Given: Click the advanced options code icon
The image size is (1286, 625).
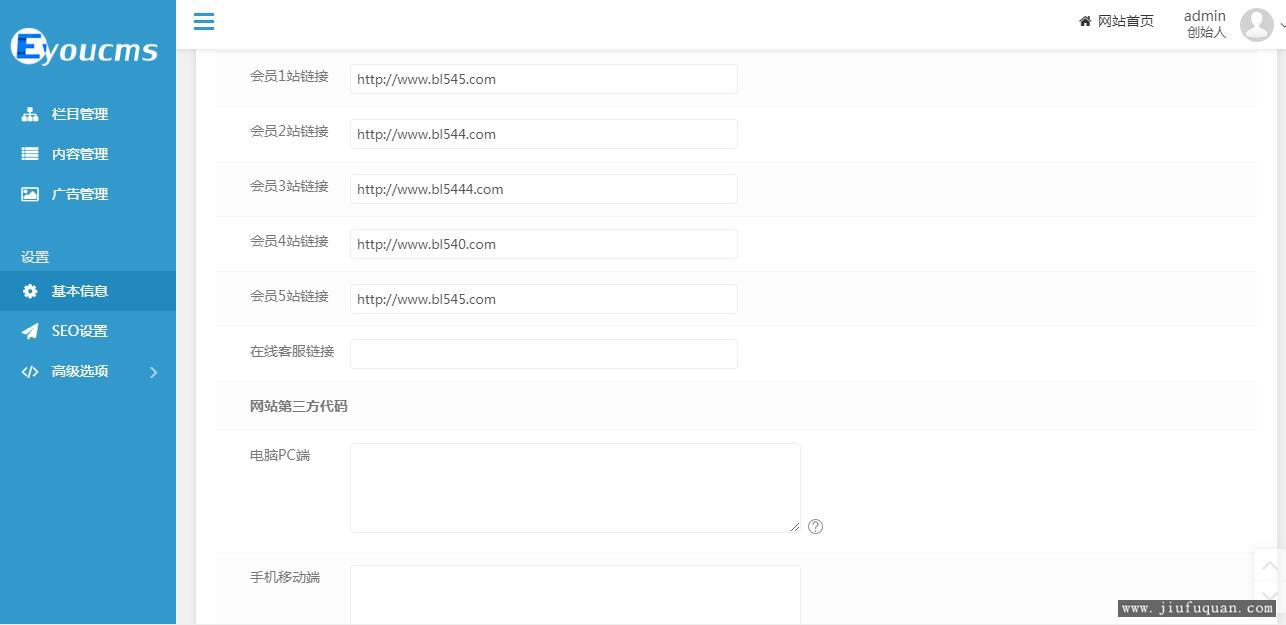Looking at the screenshot, I should 30,371.
